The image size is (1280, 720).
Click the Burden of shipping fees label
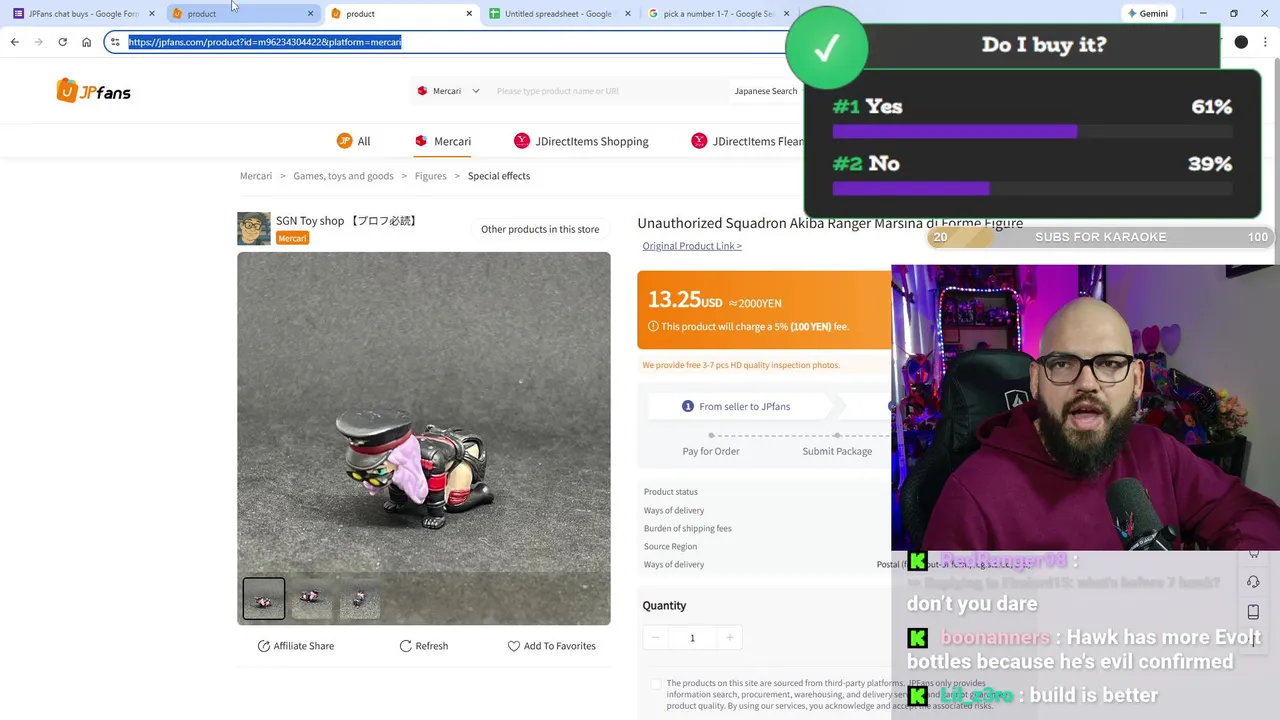(687, 528)
